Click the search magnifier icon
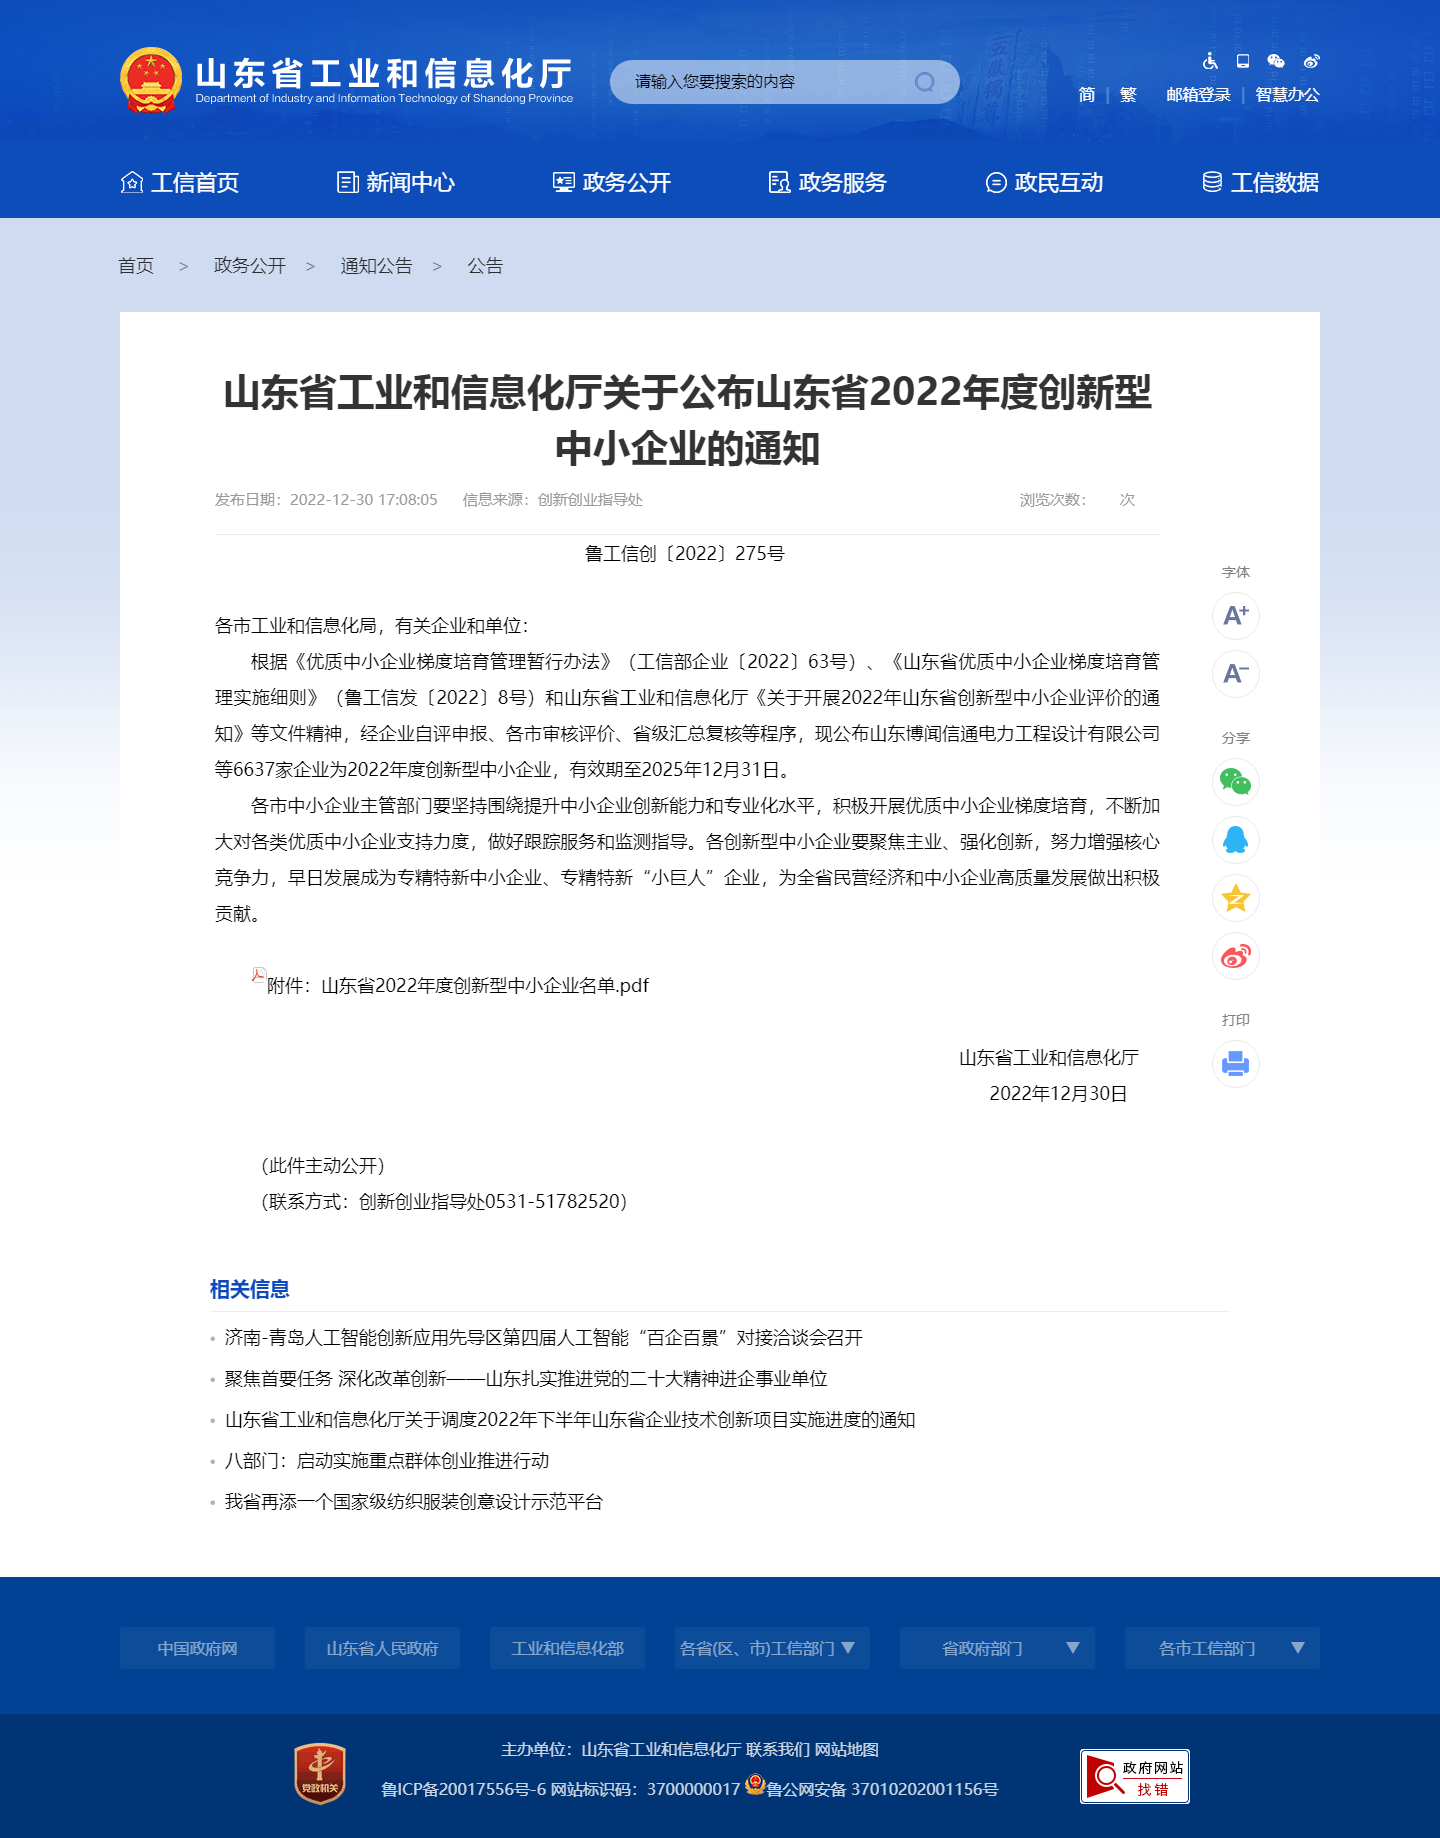 point(925,82)
